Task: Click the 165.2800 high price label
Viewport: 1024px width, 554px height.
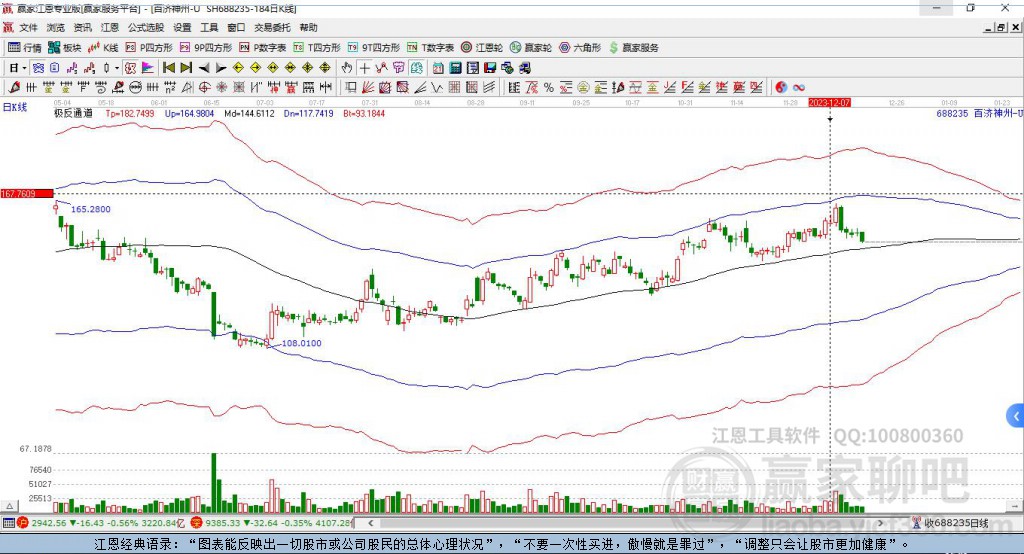Action: point(91,209)
